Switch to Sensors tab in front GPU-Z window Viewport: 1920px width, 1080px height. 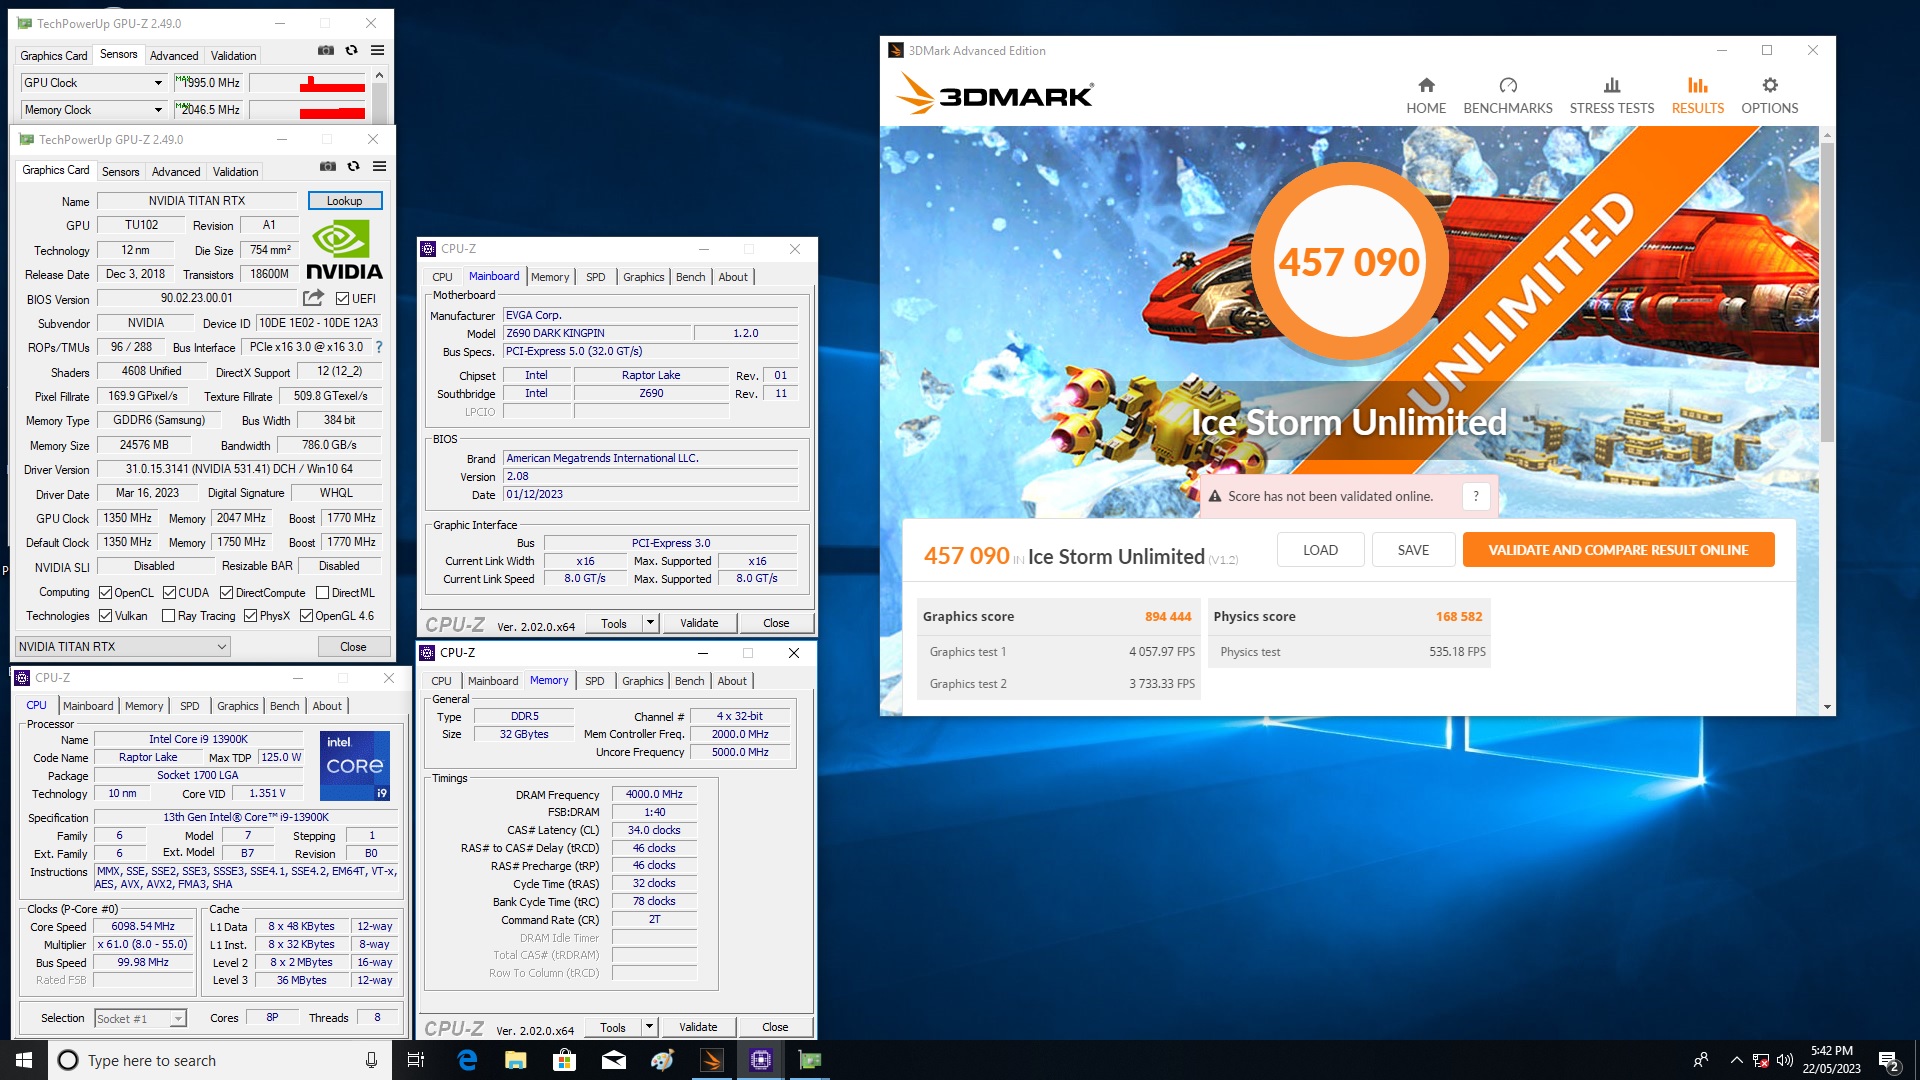pos(121,172)
